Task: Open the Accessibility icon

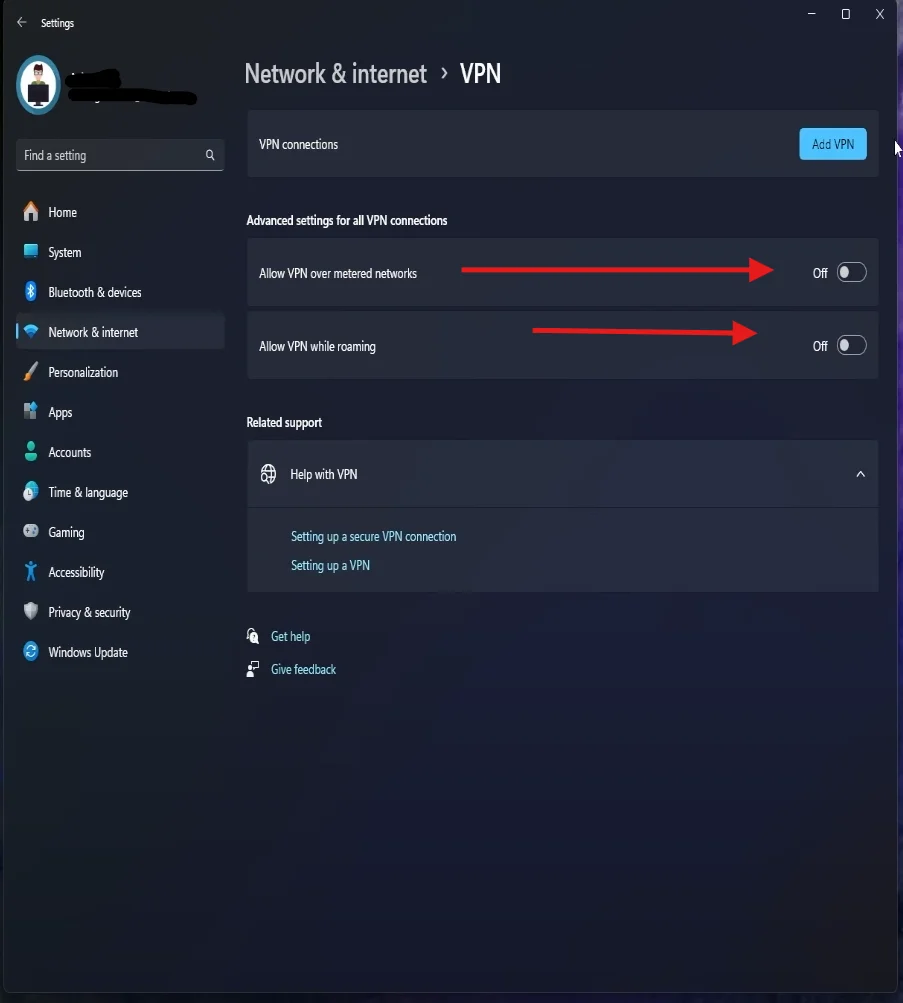Action: [x=31, y=572]
